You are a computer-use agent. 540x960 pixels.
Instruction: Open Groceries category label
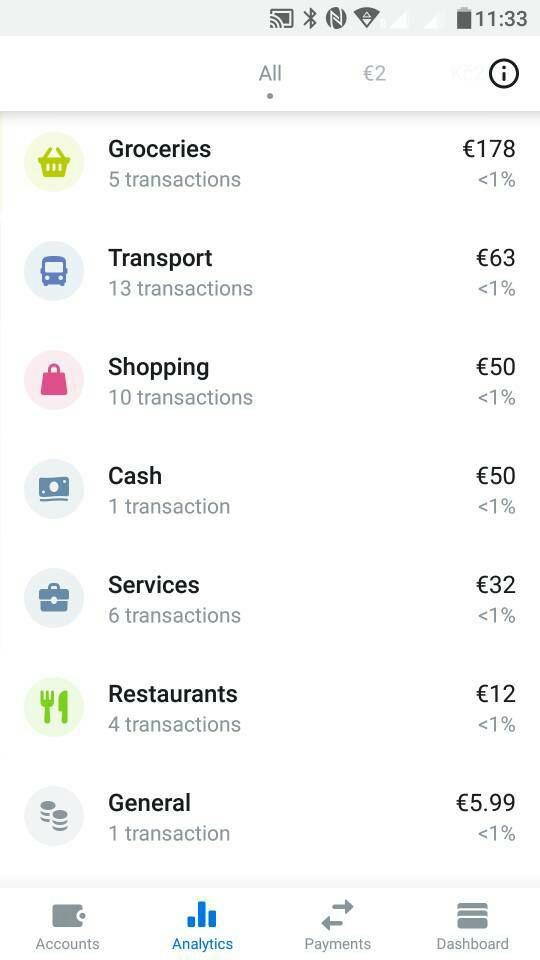pyautogui.click(x=159, y=149)
